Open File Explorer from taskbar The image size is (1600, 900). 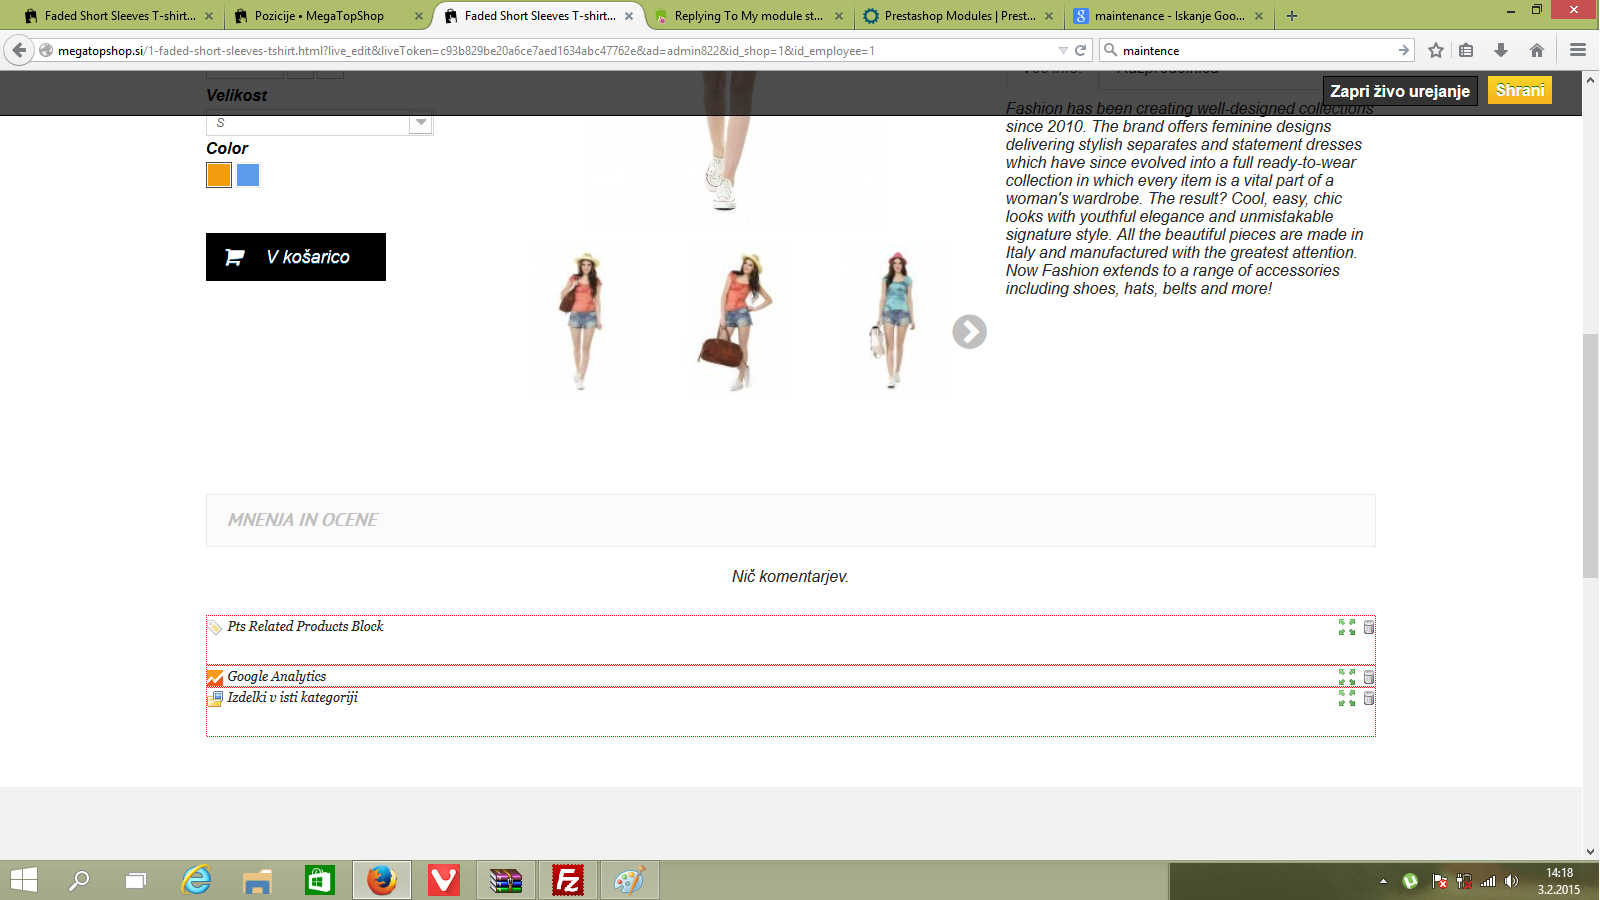(258, 880)
